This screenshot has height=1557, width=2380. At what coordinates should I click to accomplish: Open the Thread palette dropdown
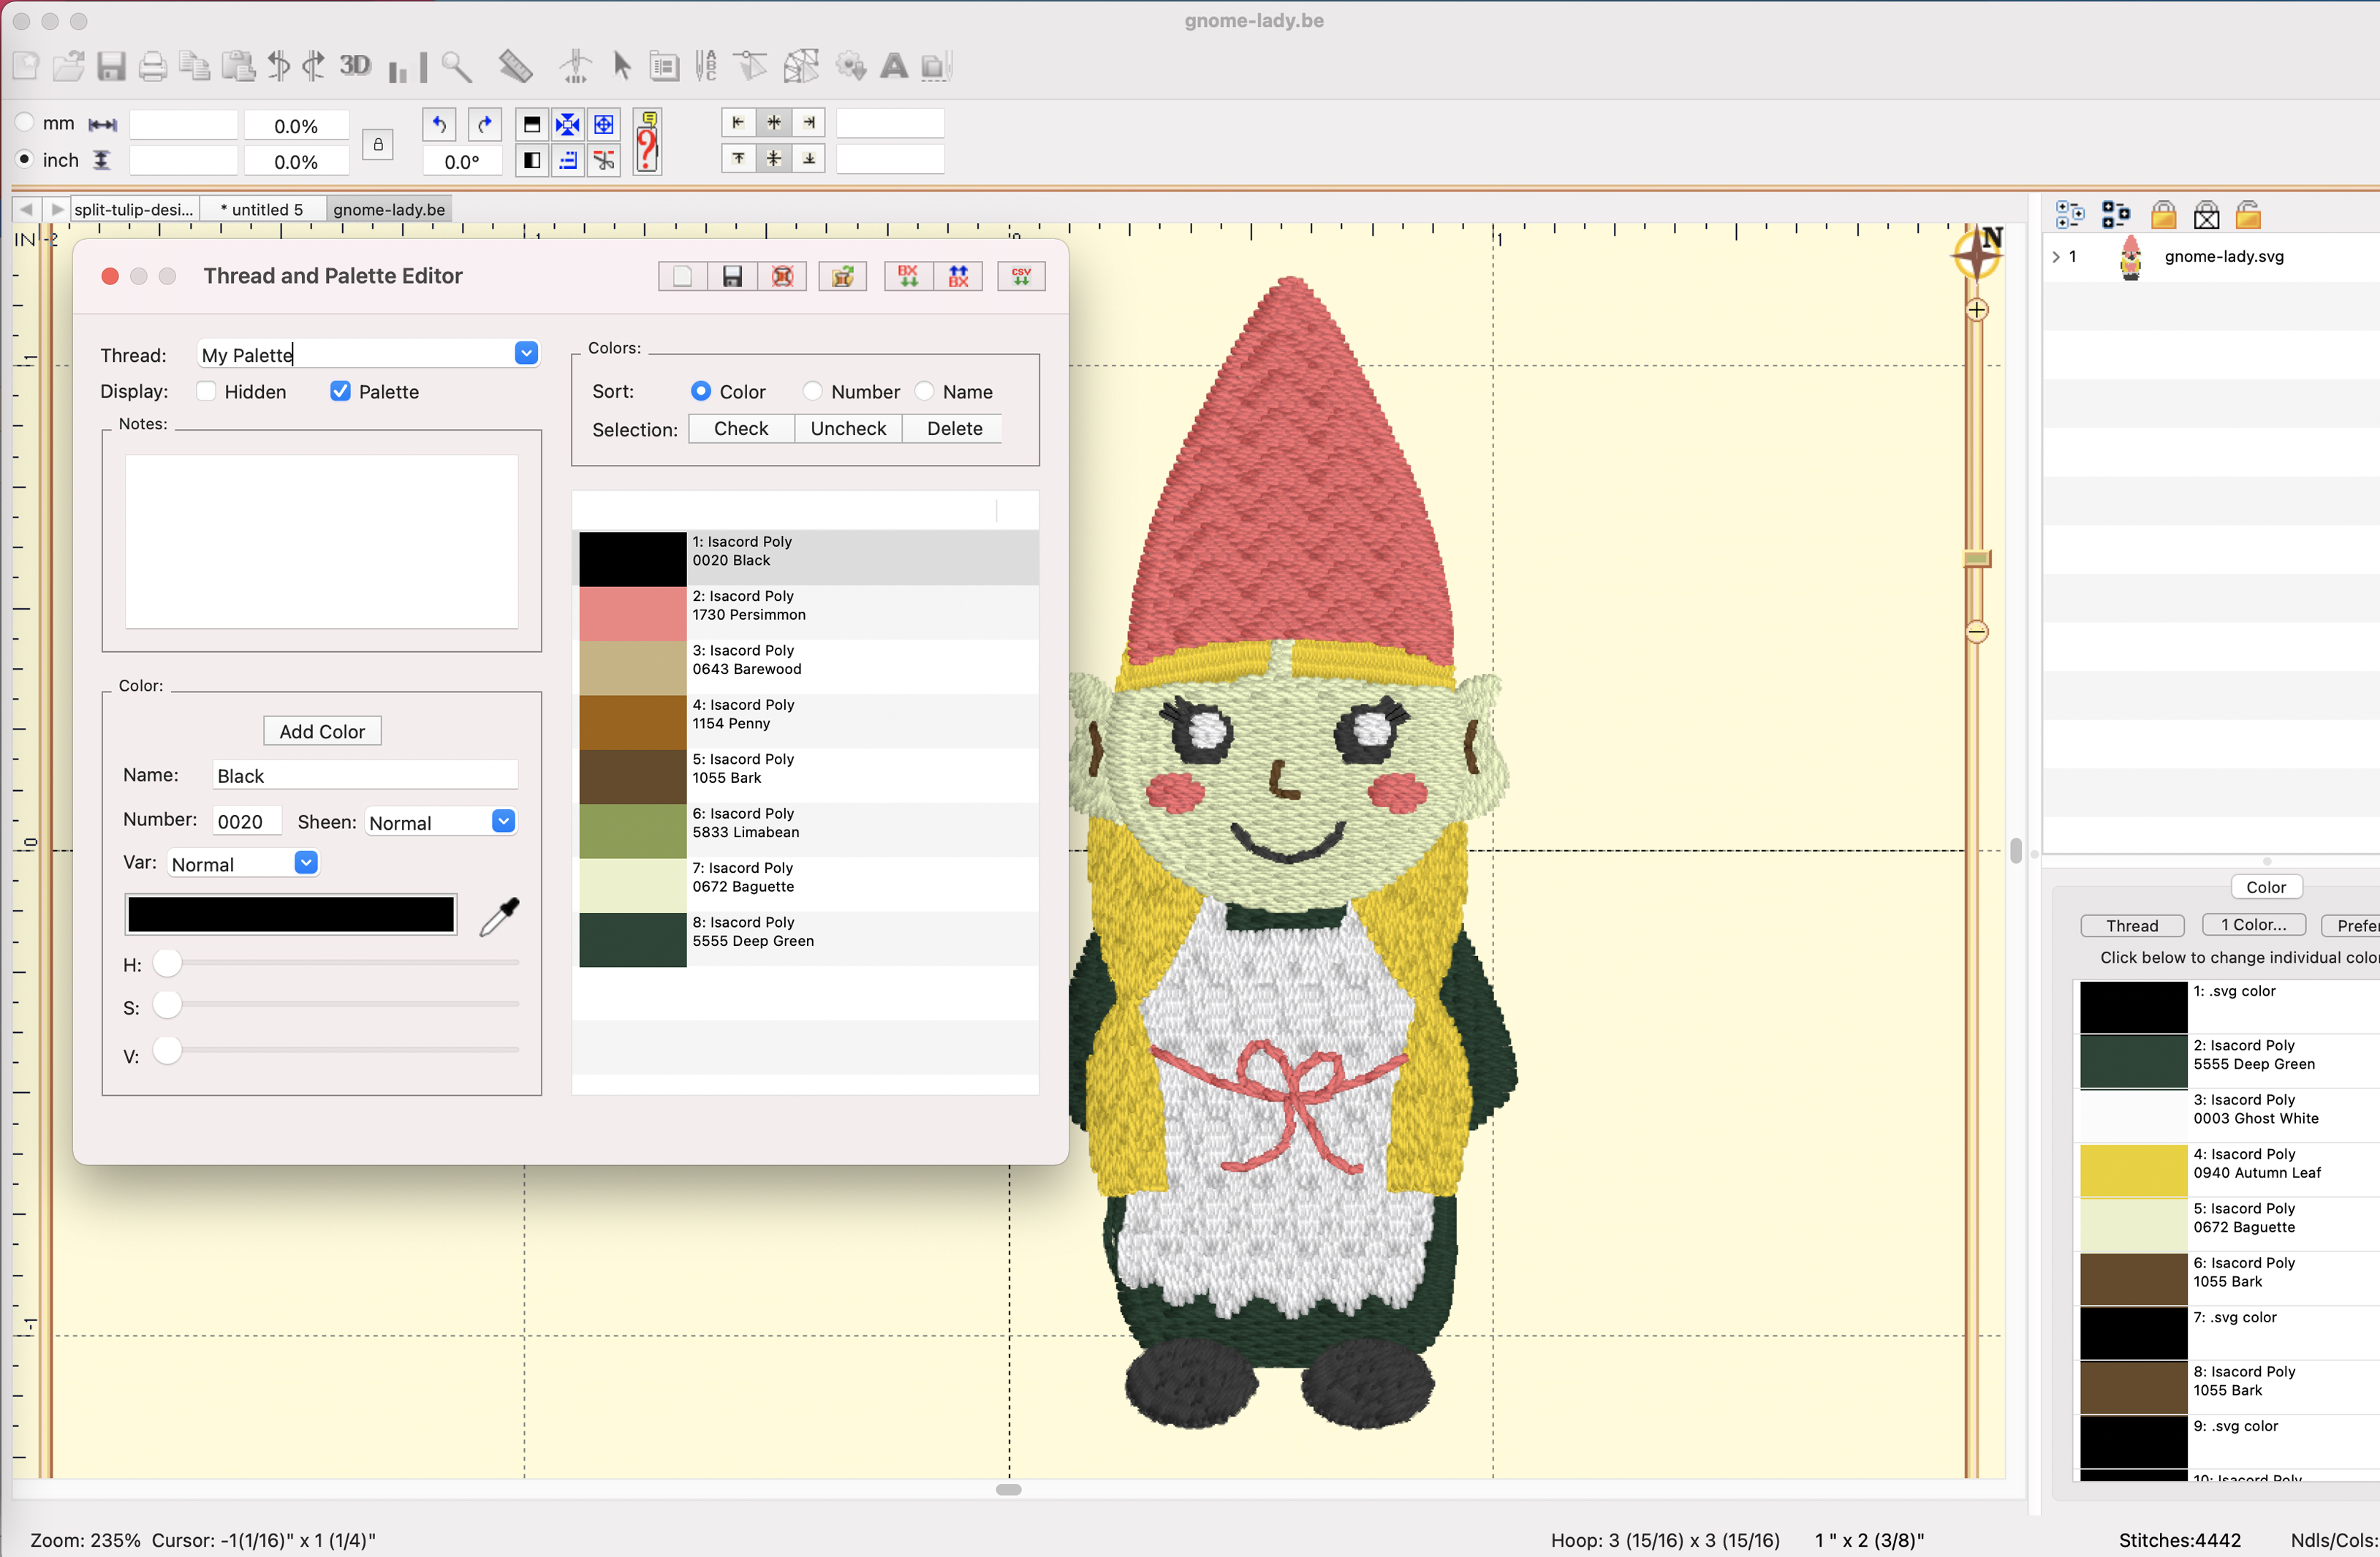526,353
